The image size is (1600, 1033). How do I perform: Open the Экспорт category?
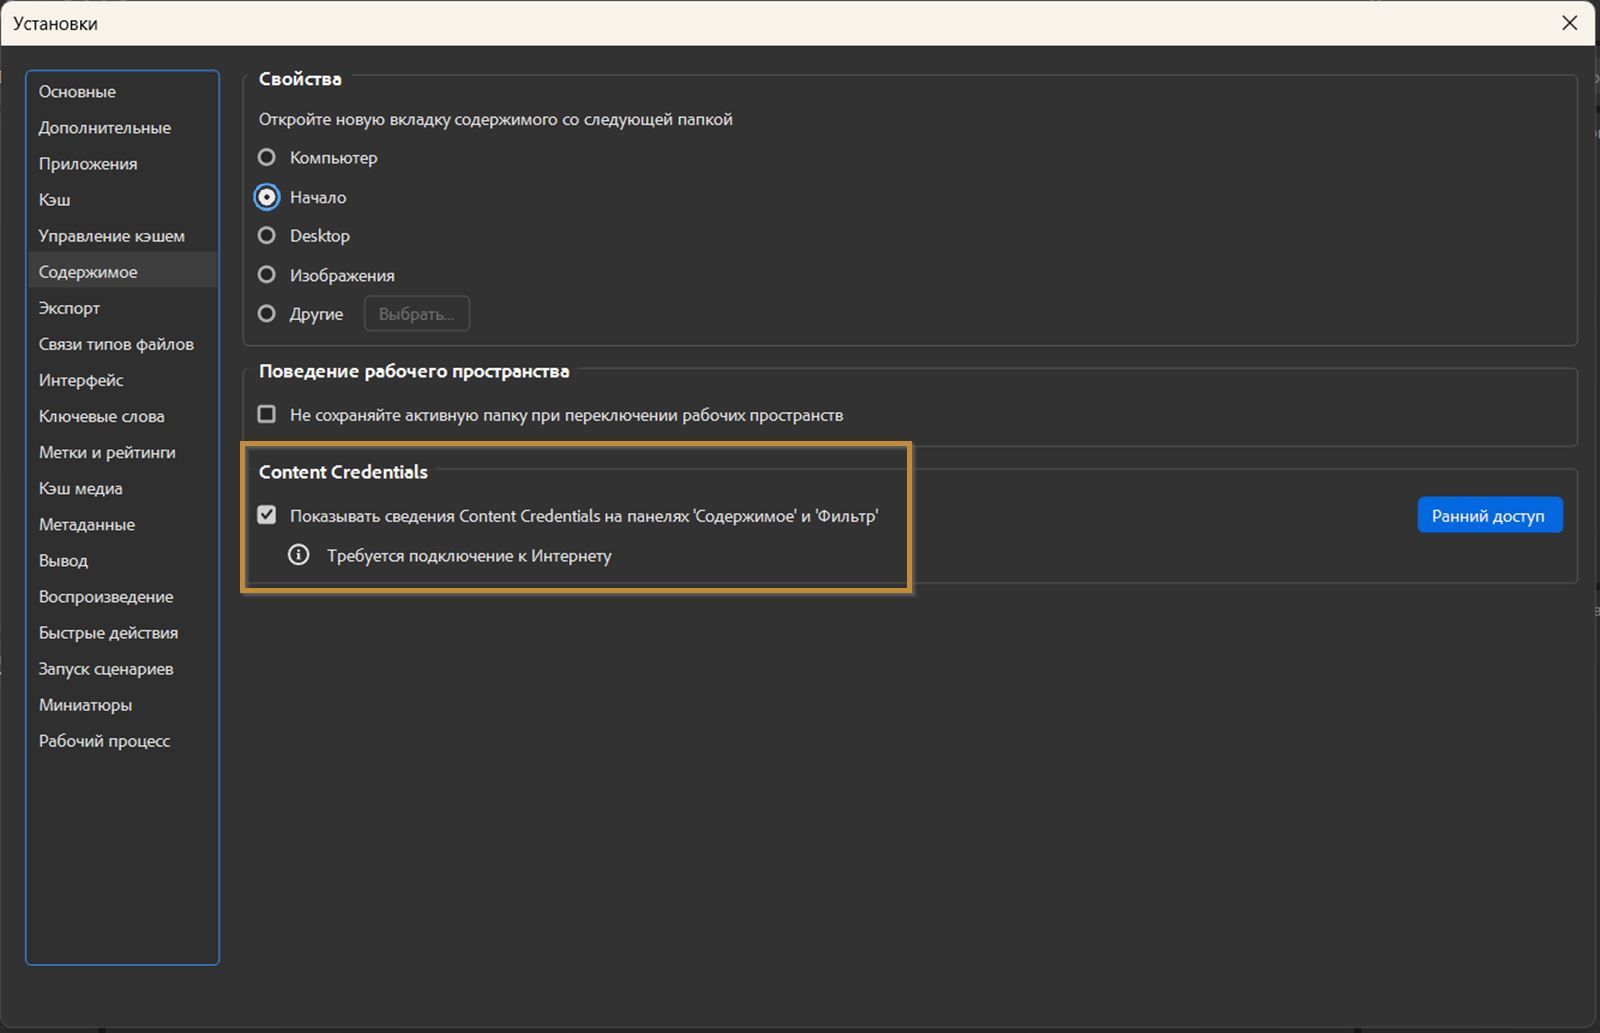coord(122,307)
